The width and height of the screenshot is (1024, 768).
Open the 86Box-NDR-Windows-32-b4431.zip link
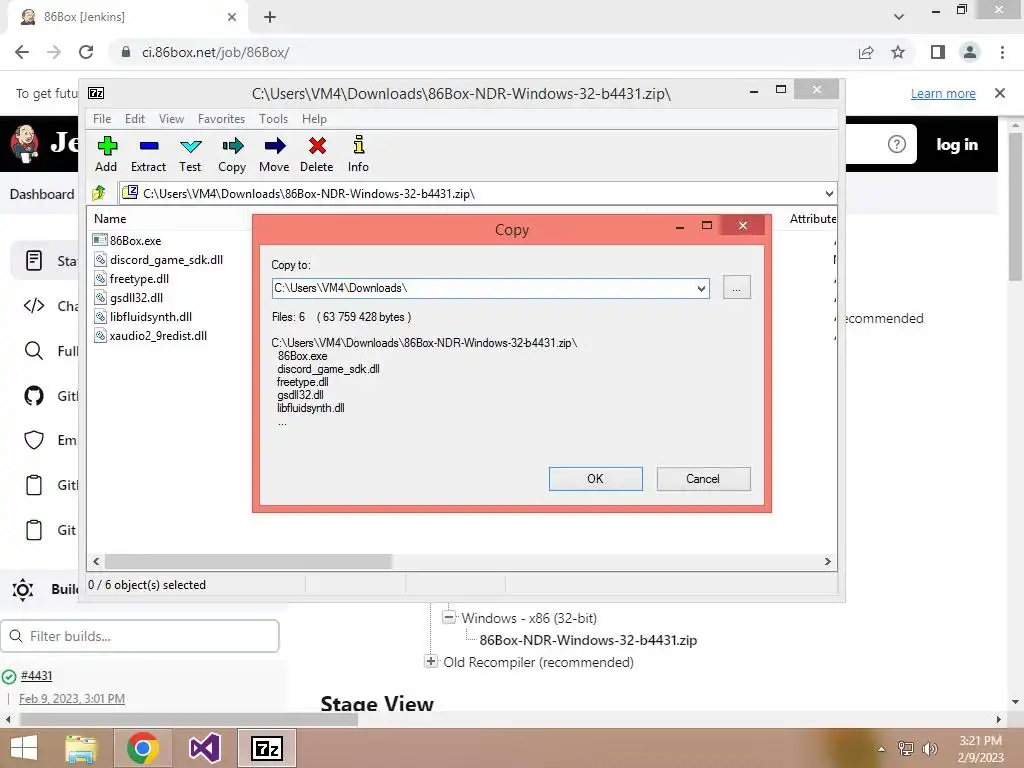[x=588, y=640]
